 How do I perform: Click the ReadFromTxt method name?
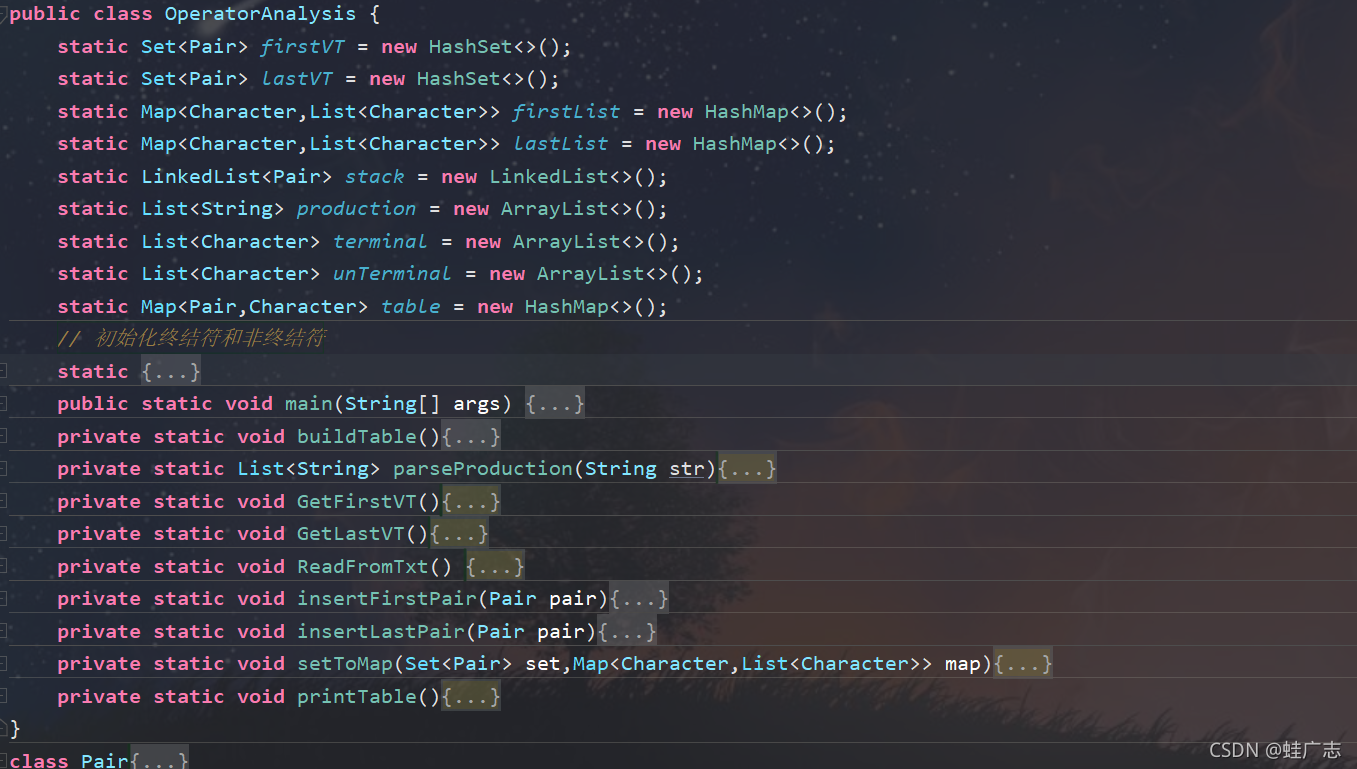pyautogui.click(x=362, y=566)
